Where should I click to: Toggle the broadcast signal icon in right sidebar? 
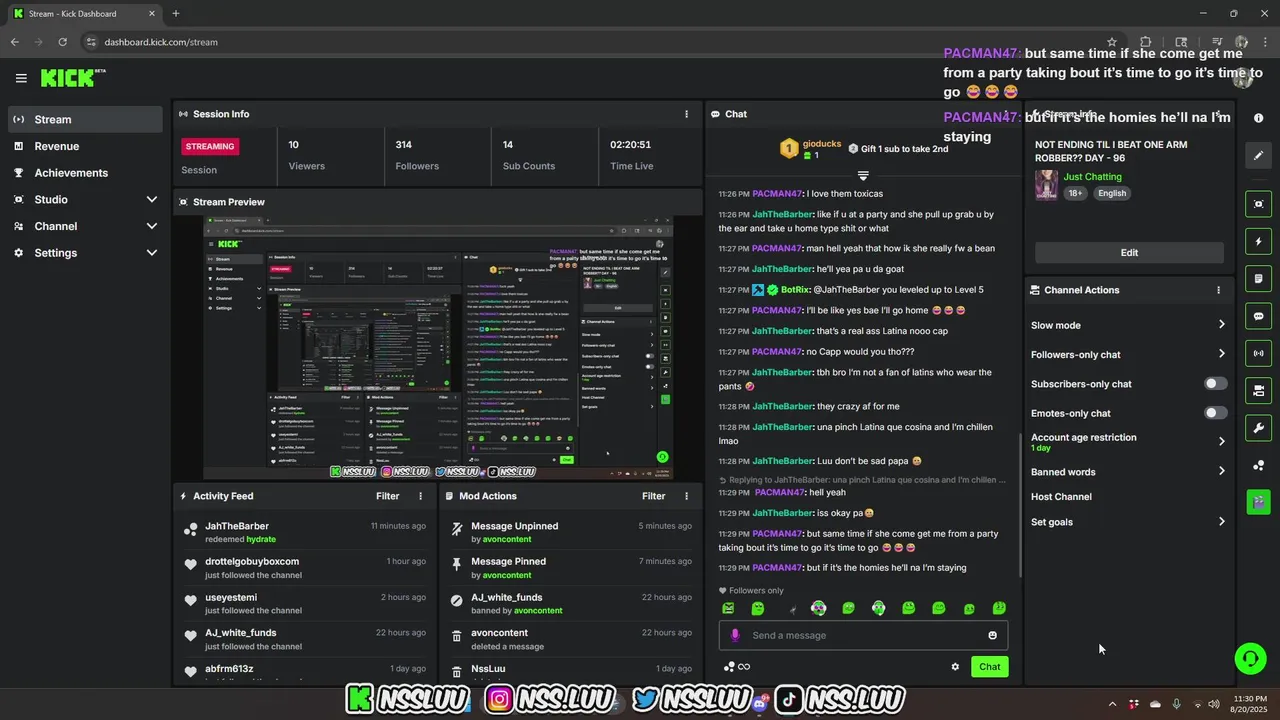(1258, 353)
